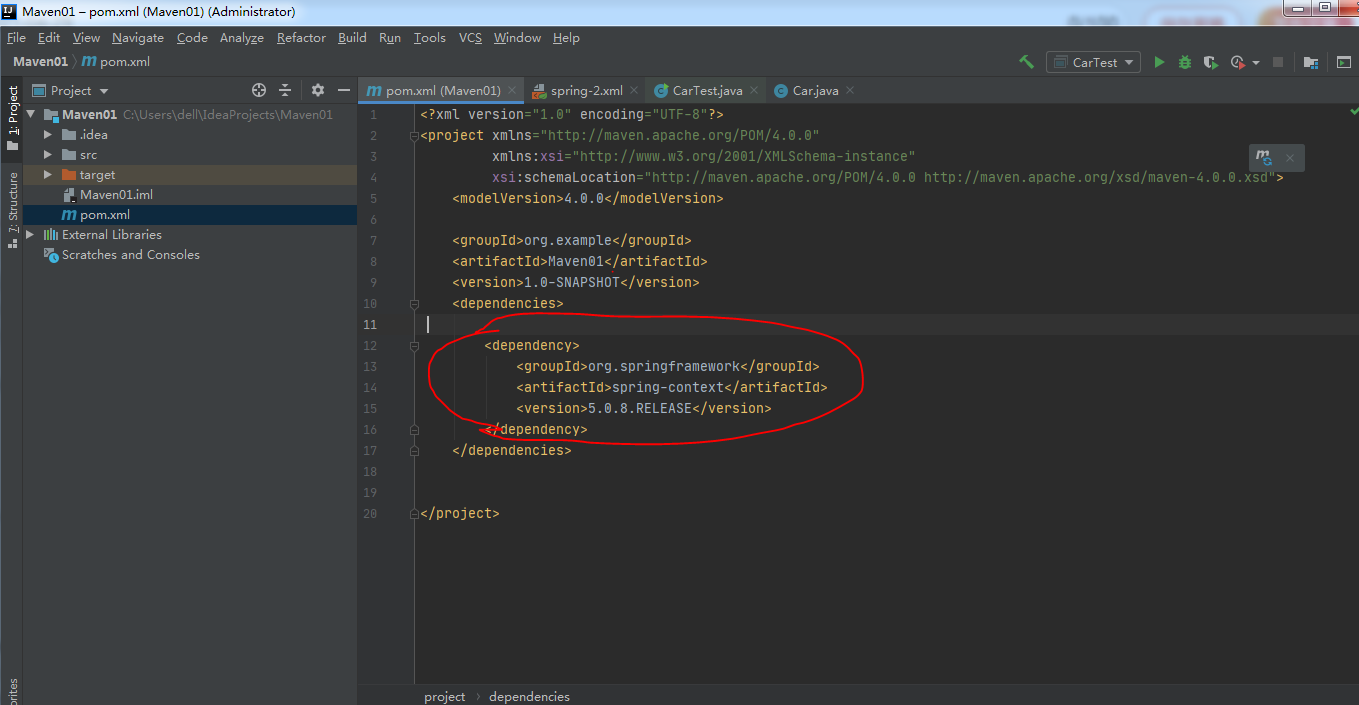1359x705 pixels.
Task: Select the target folder row
Action: pyautogui.click(x=190, y=175)
